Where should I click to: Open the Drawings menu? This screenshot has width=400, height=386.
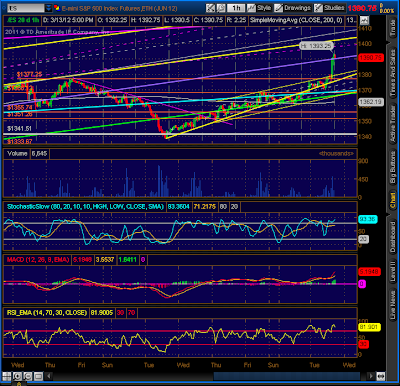click(x=293, y=8)
